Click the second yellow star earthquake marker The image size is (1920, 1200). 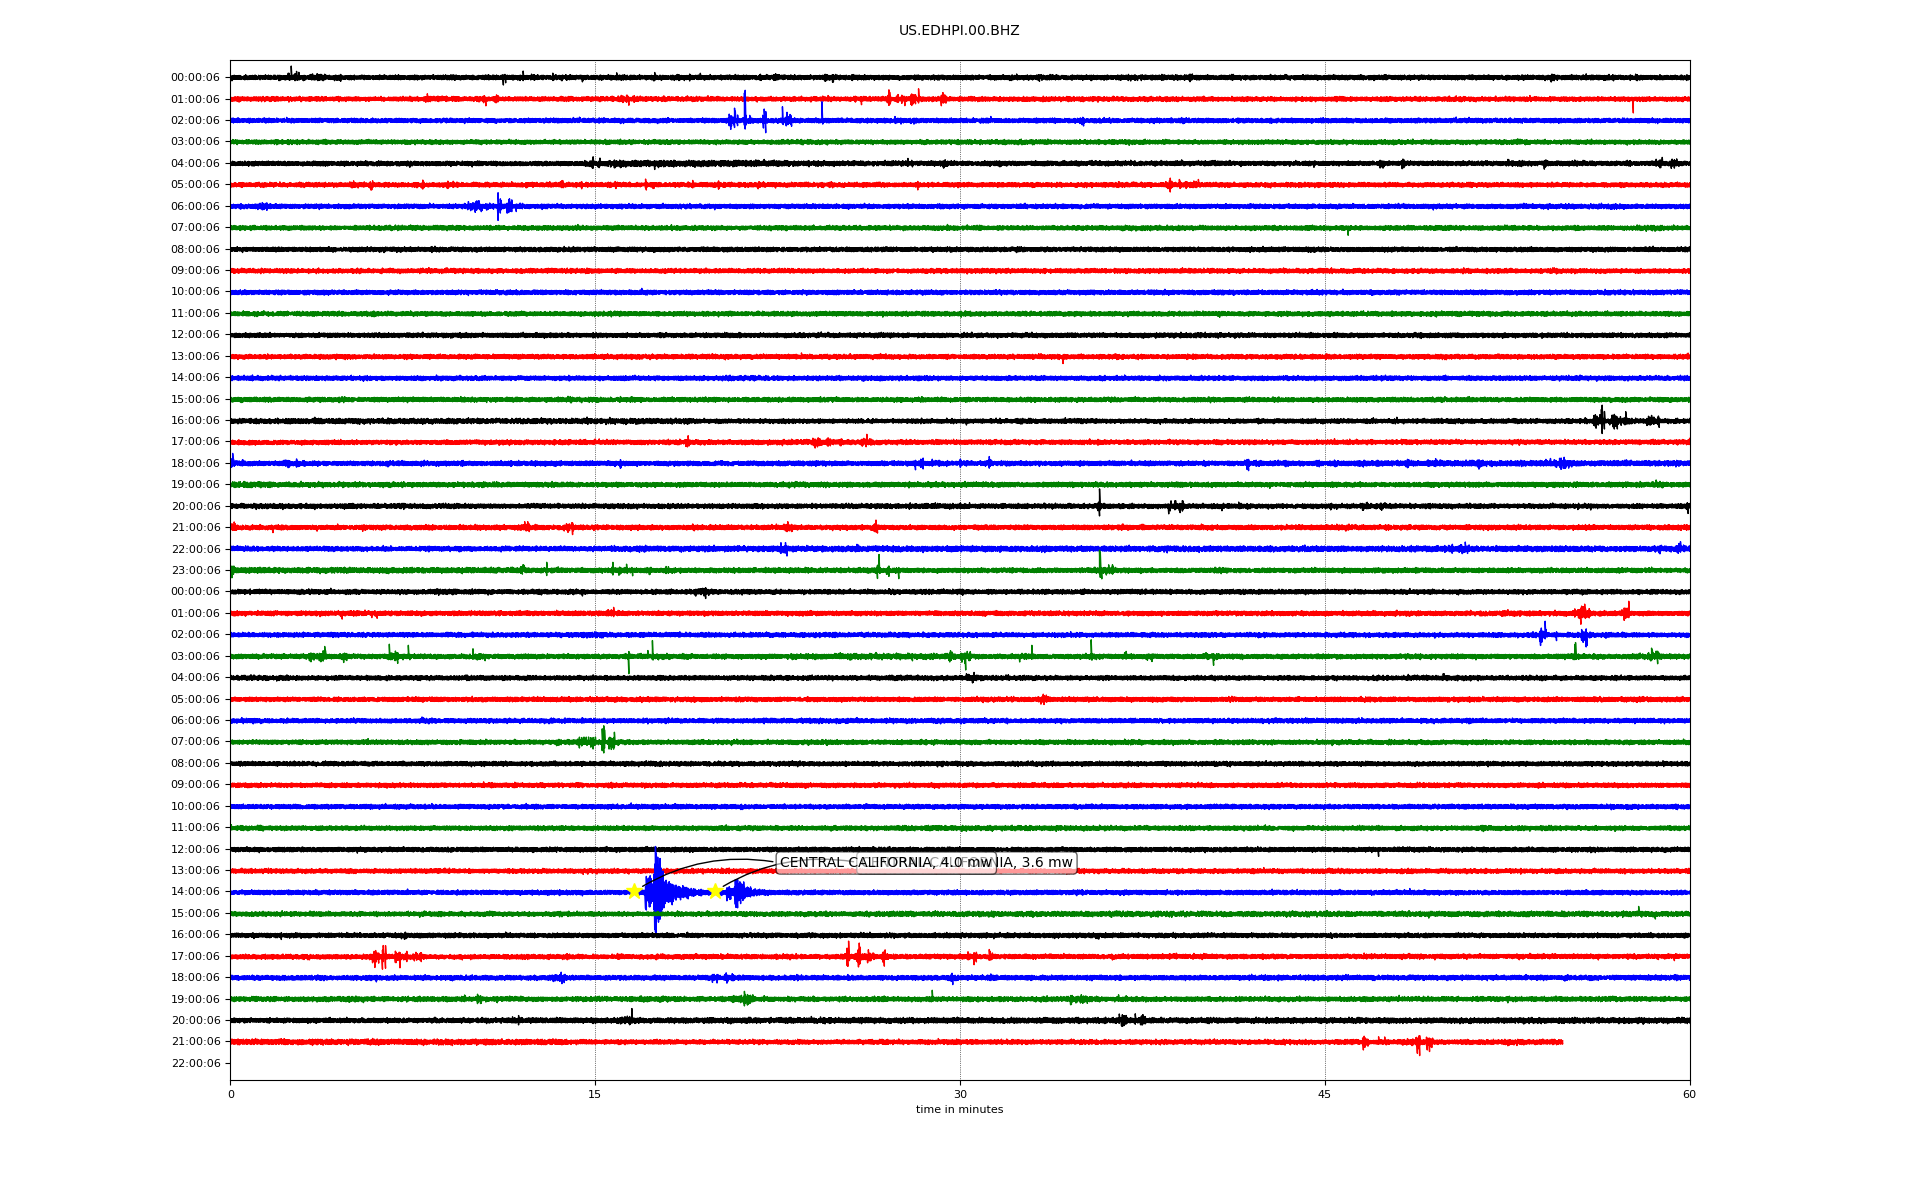[715, 891]
